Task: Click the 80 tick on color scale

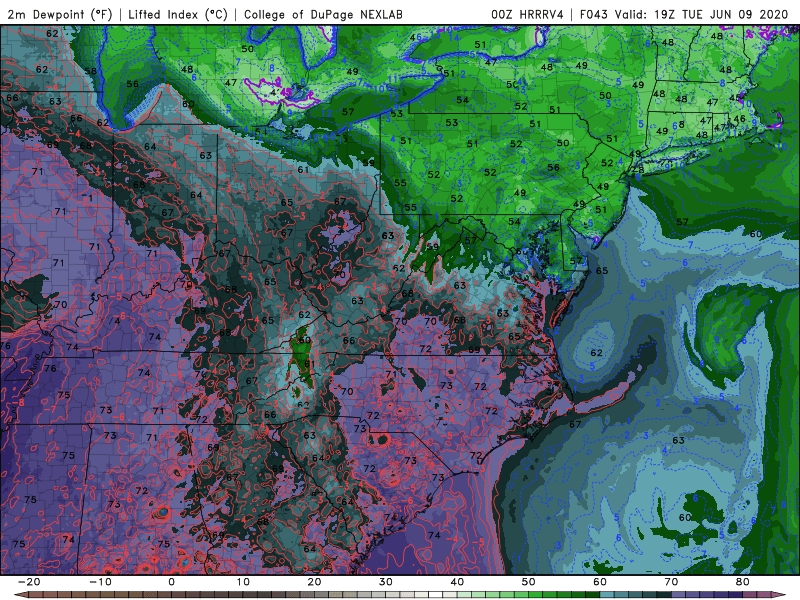Action: tap(743, 582)
